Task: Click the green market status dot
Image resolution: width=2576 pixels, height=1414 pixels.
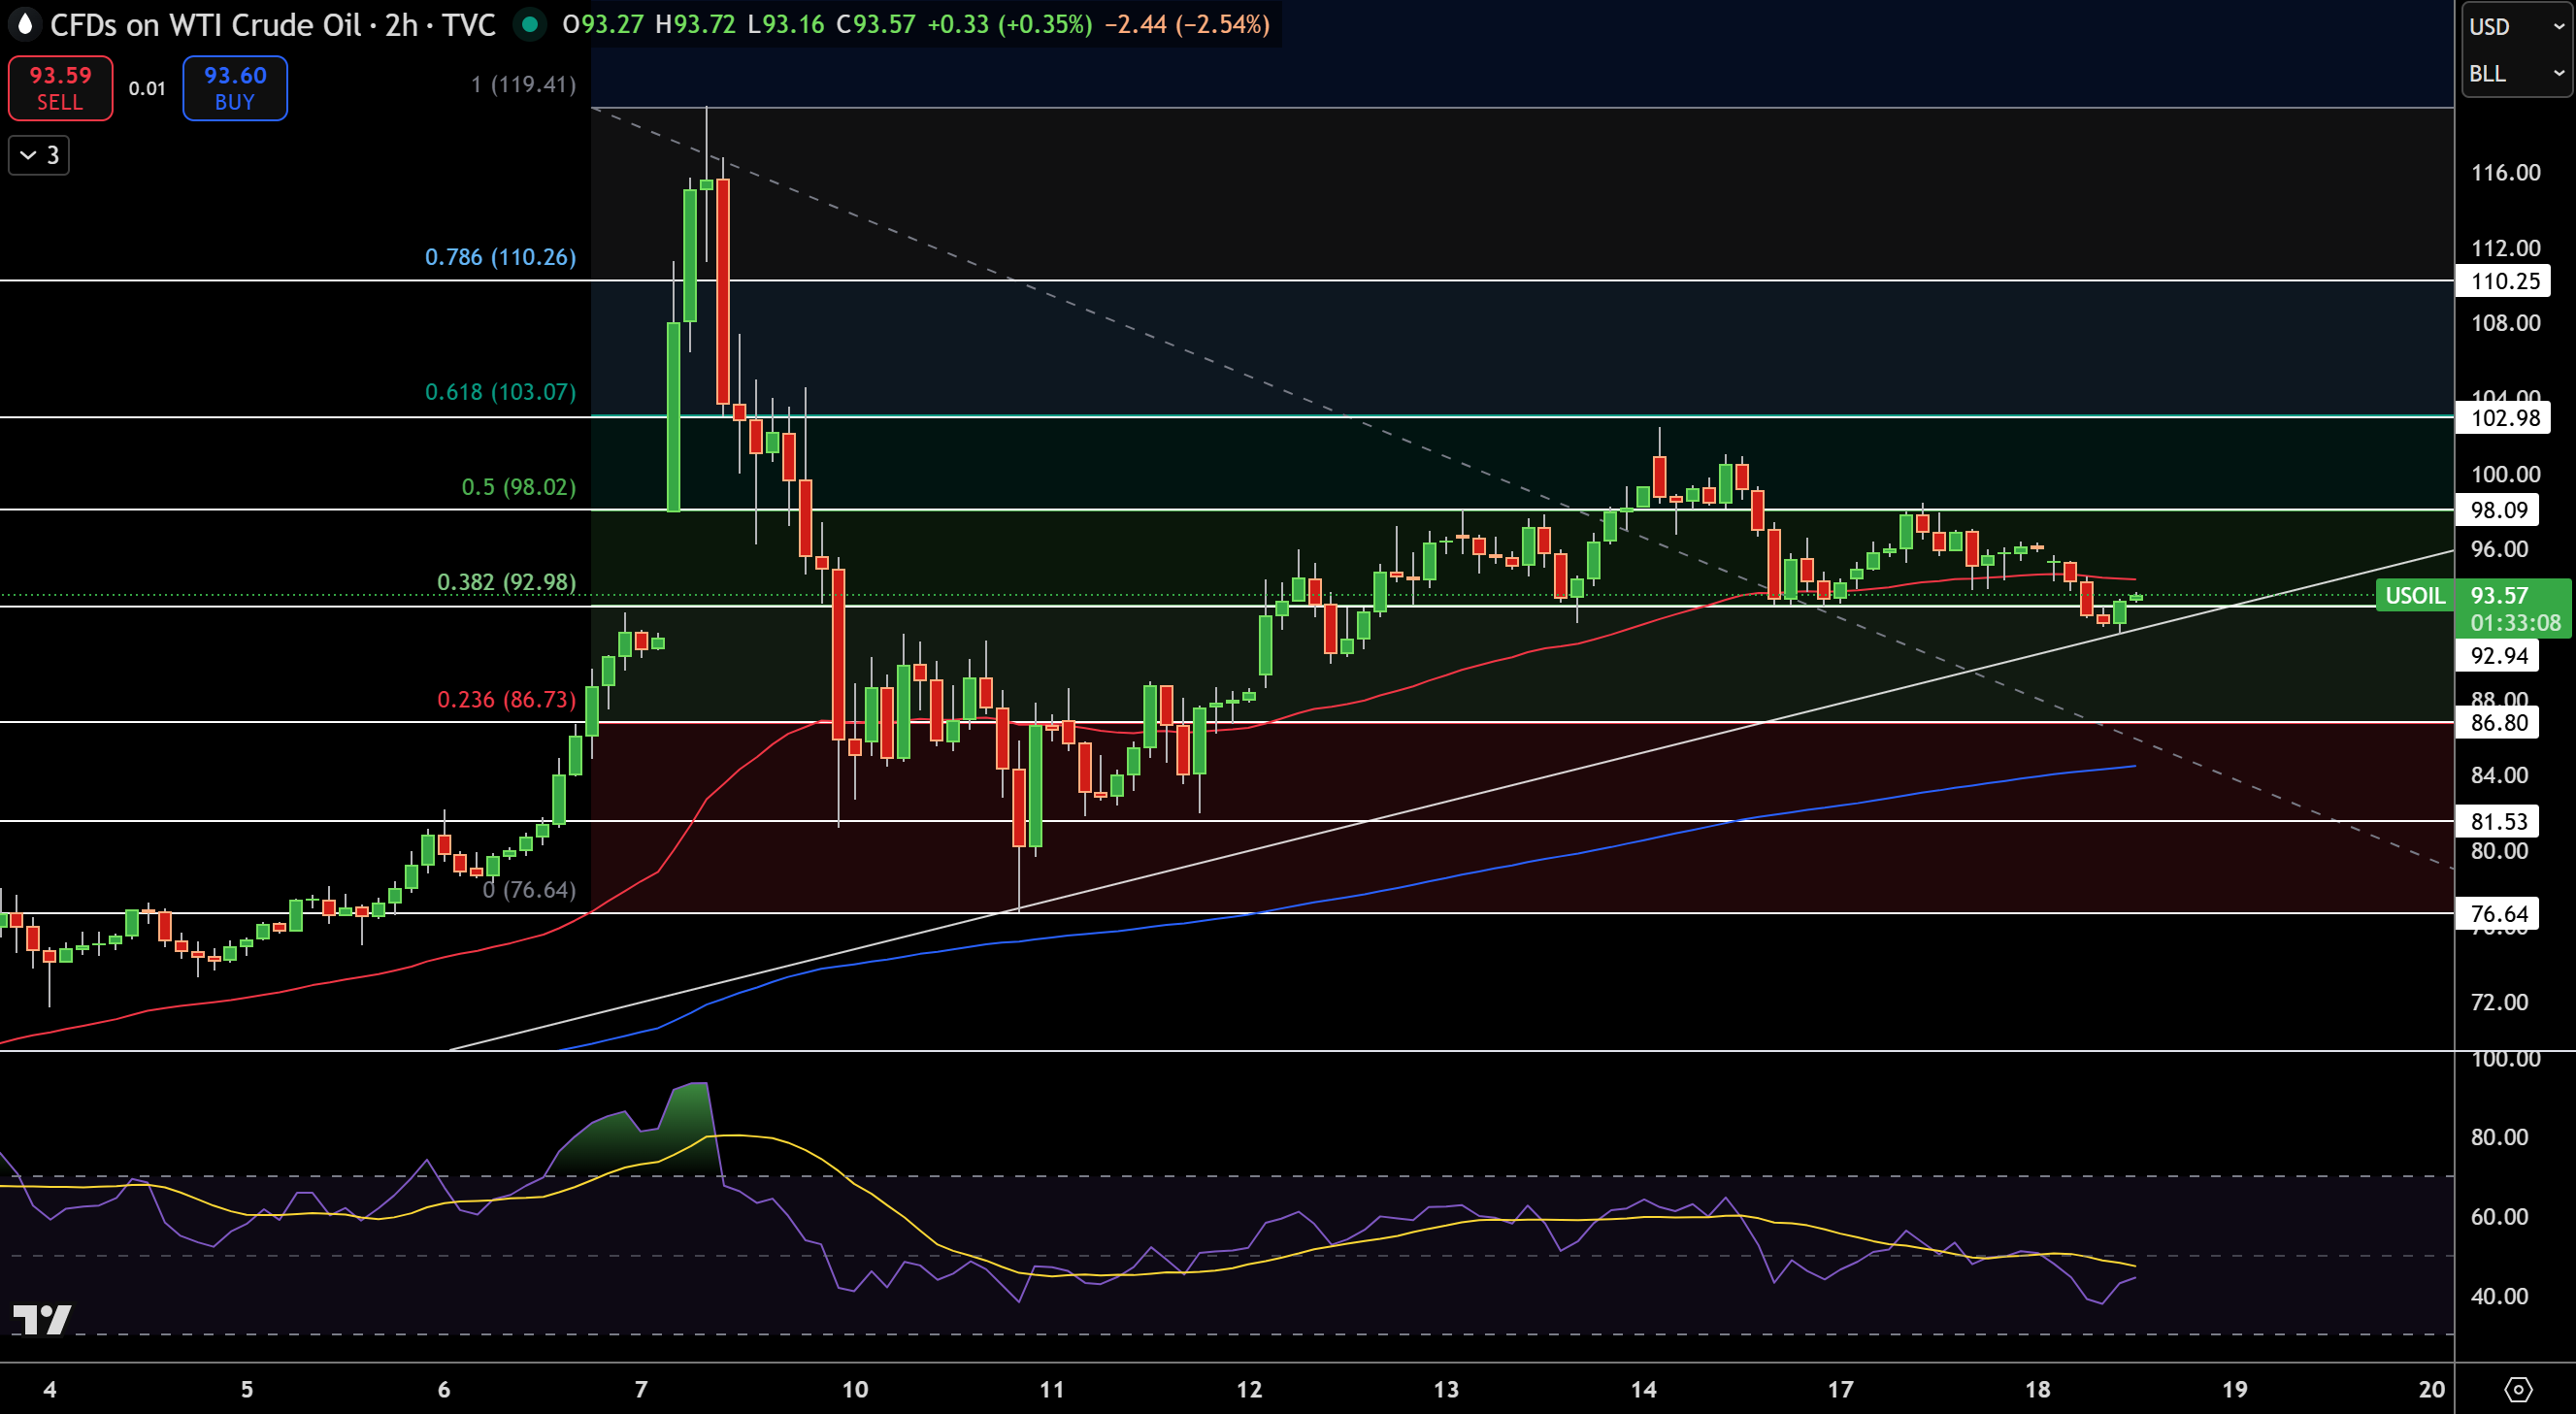Action: tap(530, 24)
